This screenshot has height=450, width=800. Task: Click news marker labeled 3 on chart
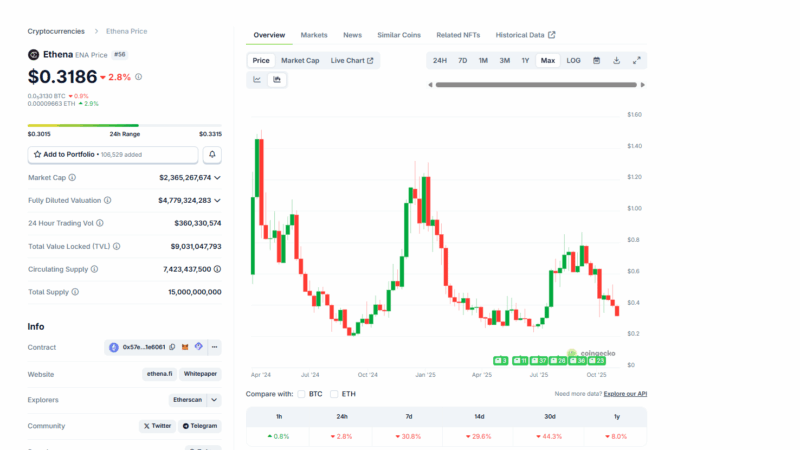(501, 361)
